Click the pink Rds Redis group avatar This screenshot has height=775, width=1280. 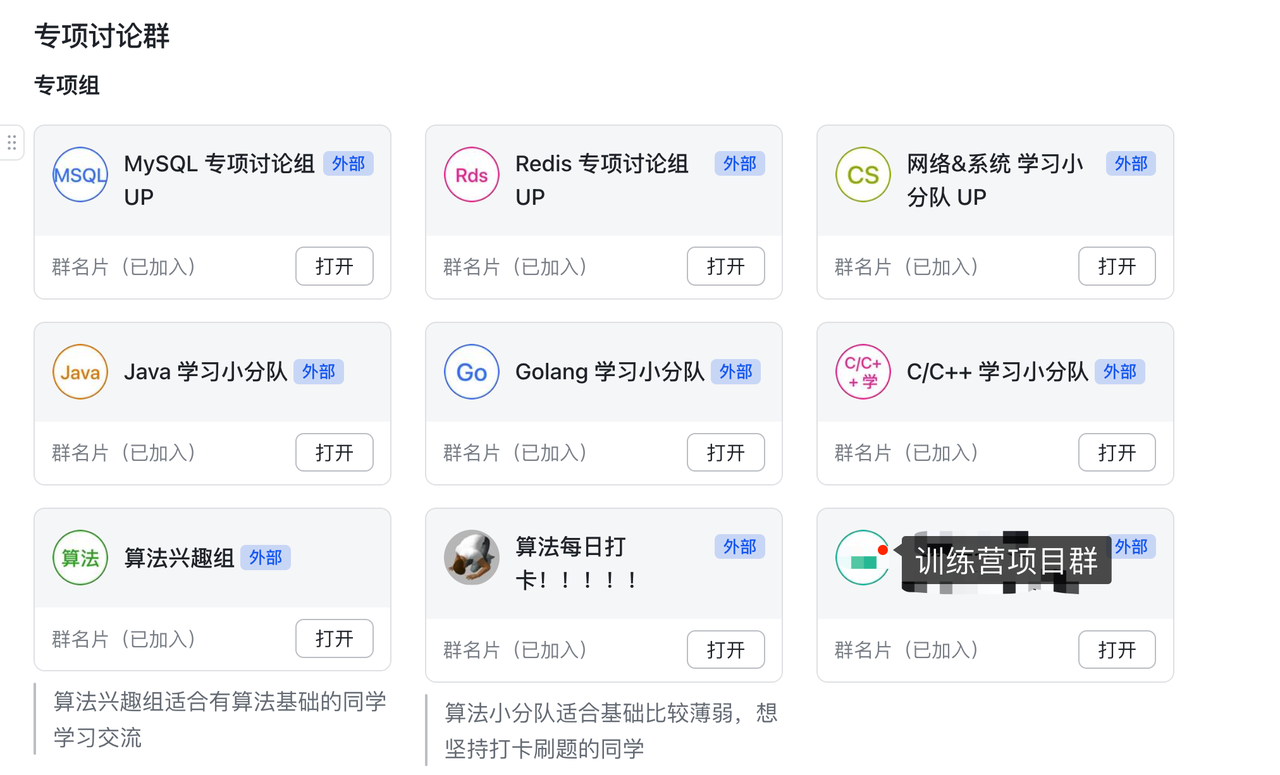[471, 175]
